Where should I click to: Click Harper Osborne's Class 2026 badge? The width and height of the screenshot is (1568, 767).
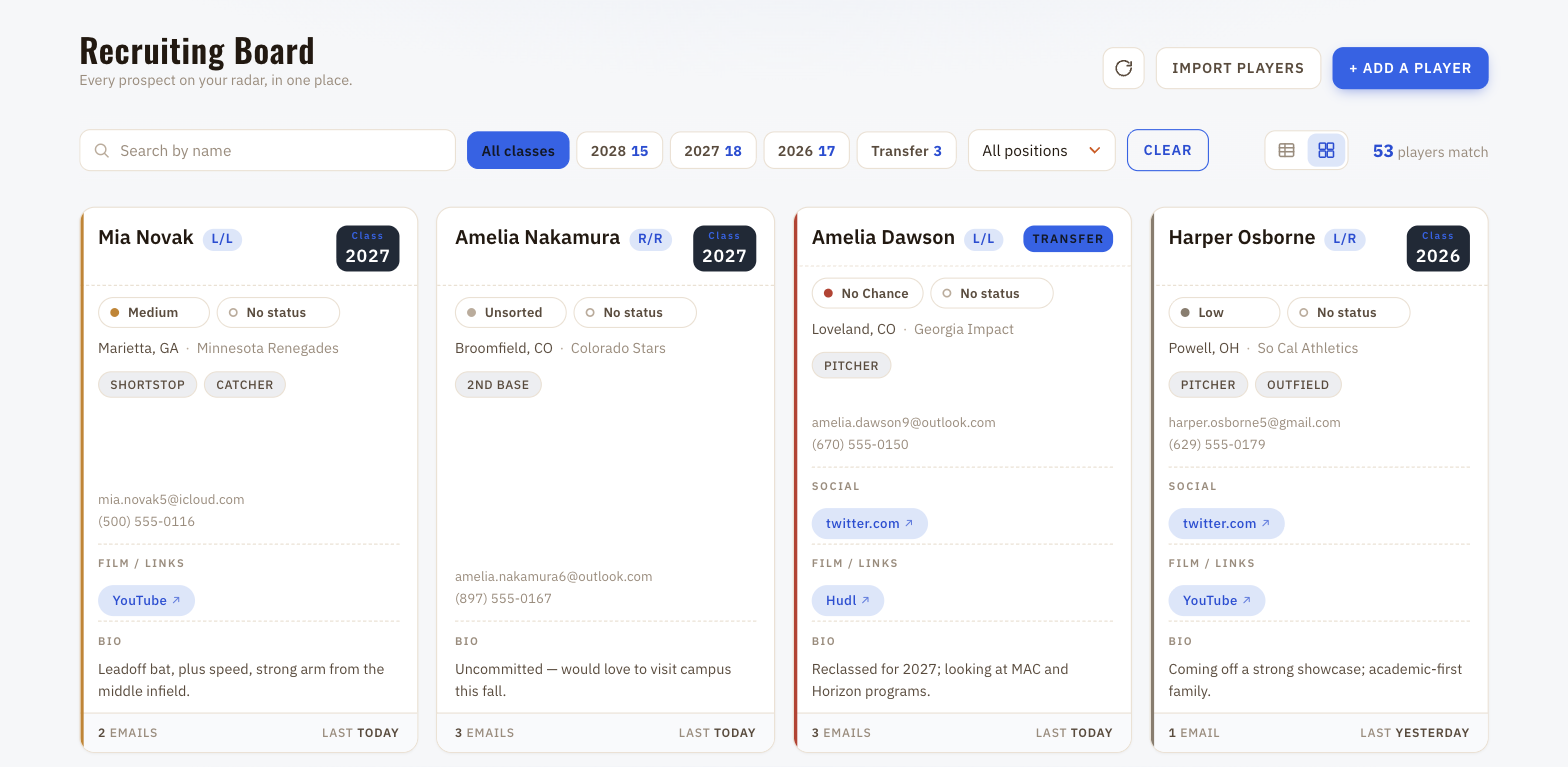[1438, 248]
